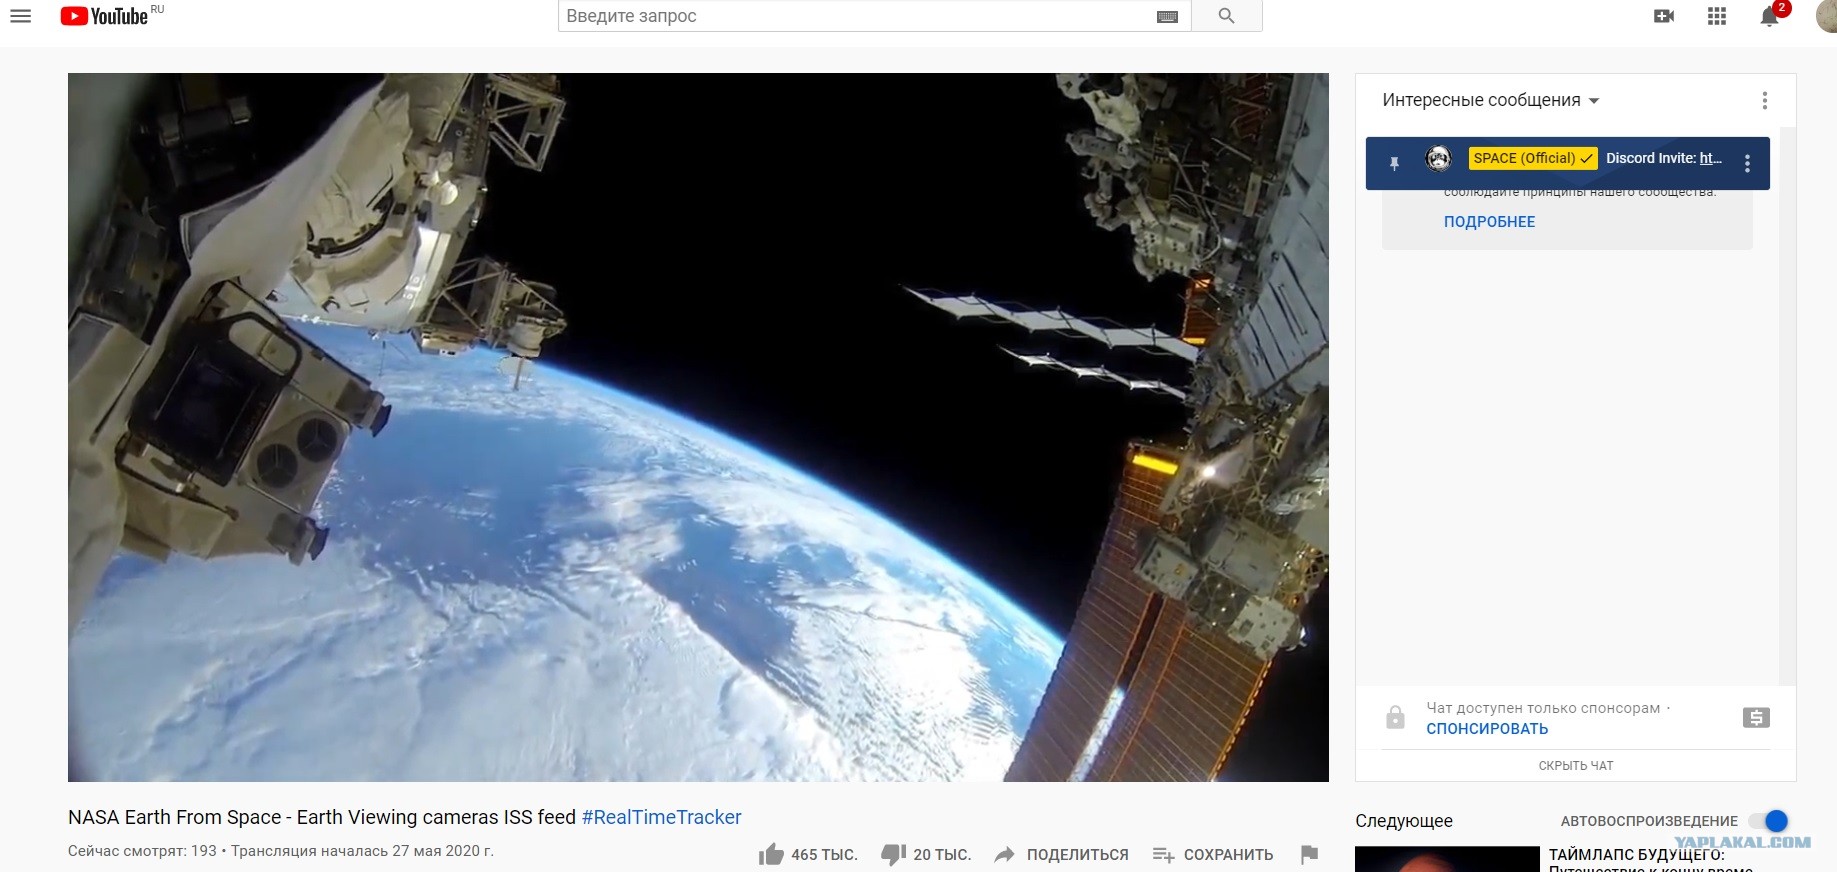Open the create video camera icon
Screen dimensions: 1837x872
1664,16
